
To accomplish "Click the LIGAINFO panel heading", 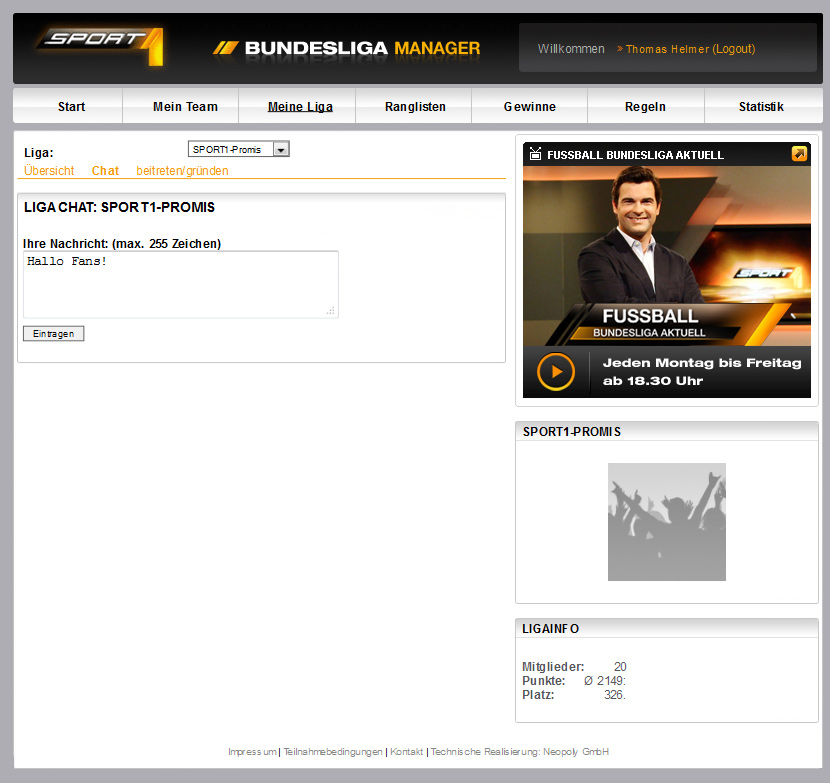I will tap(551, 628).
